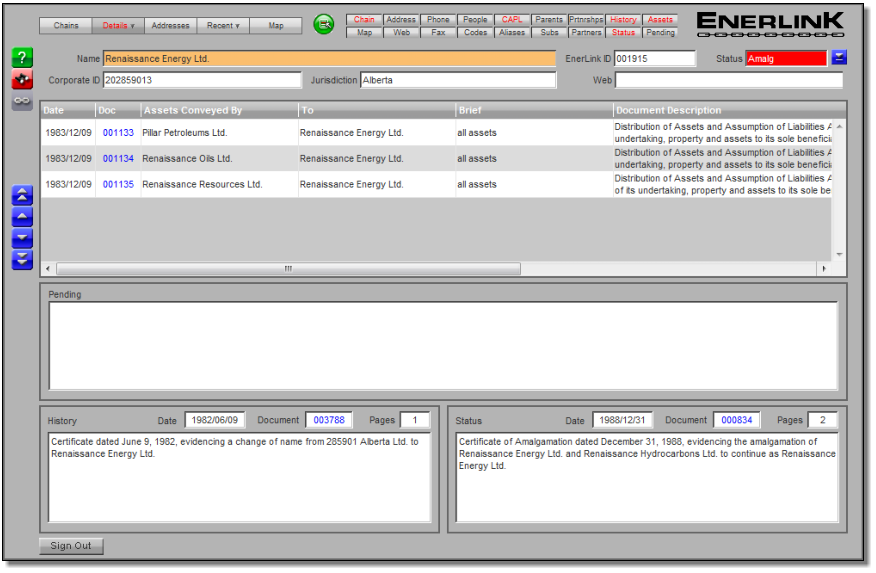
Task: Click the Map button in top toolbar
Action: point(275,26)
